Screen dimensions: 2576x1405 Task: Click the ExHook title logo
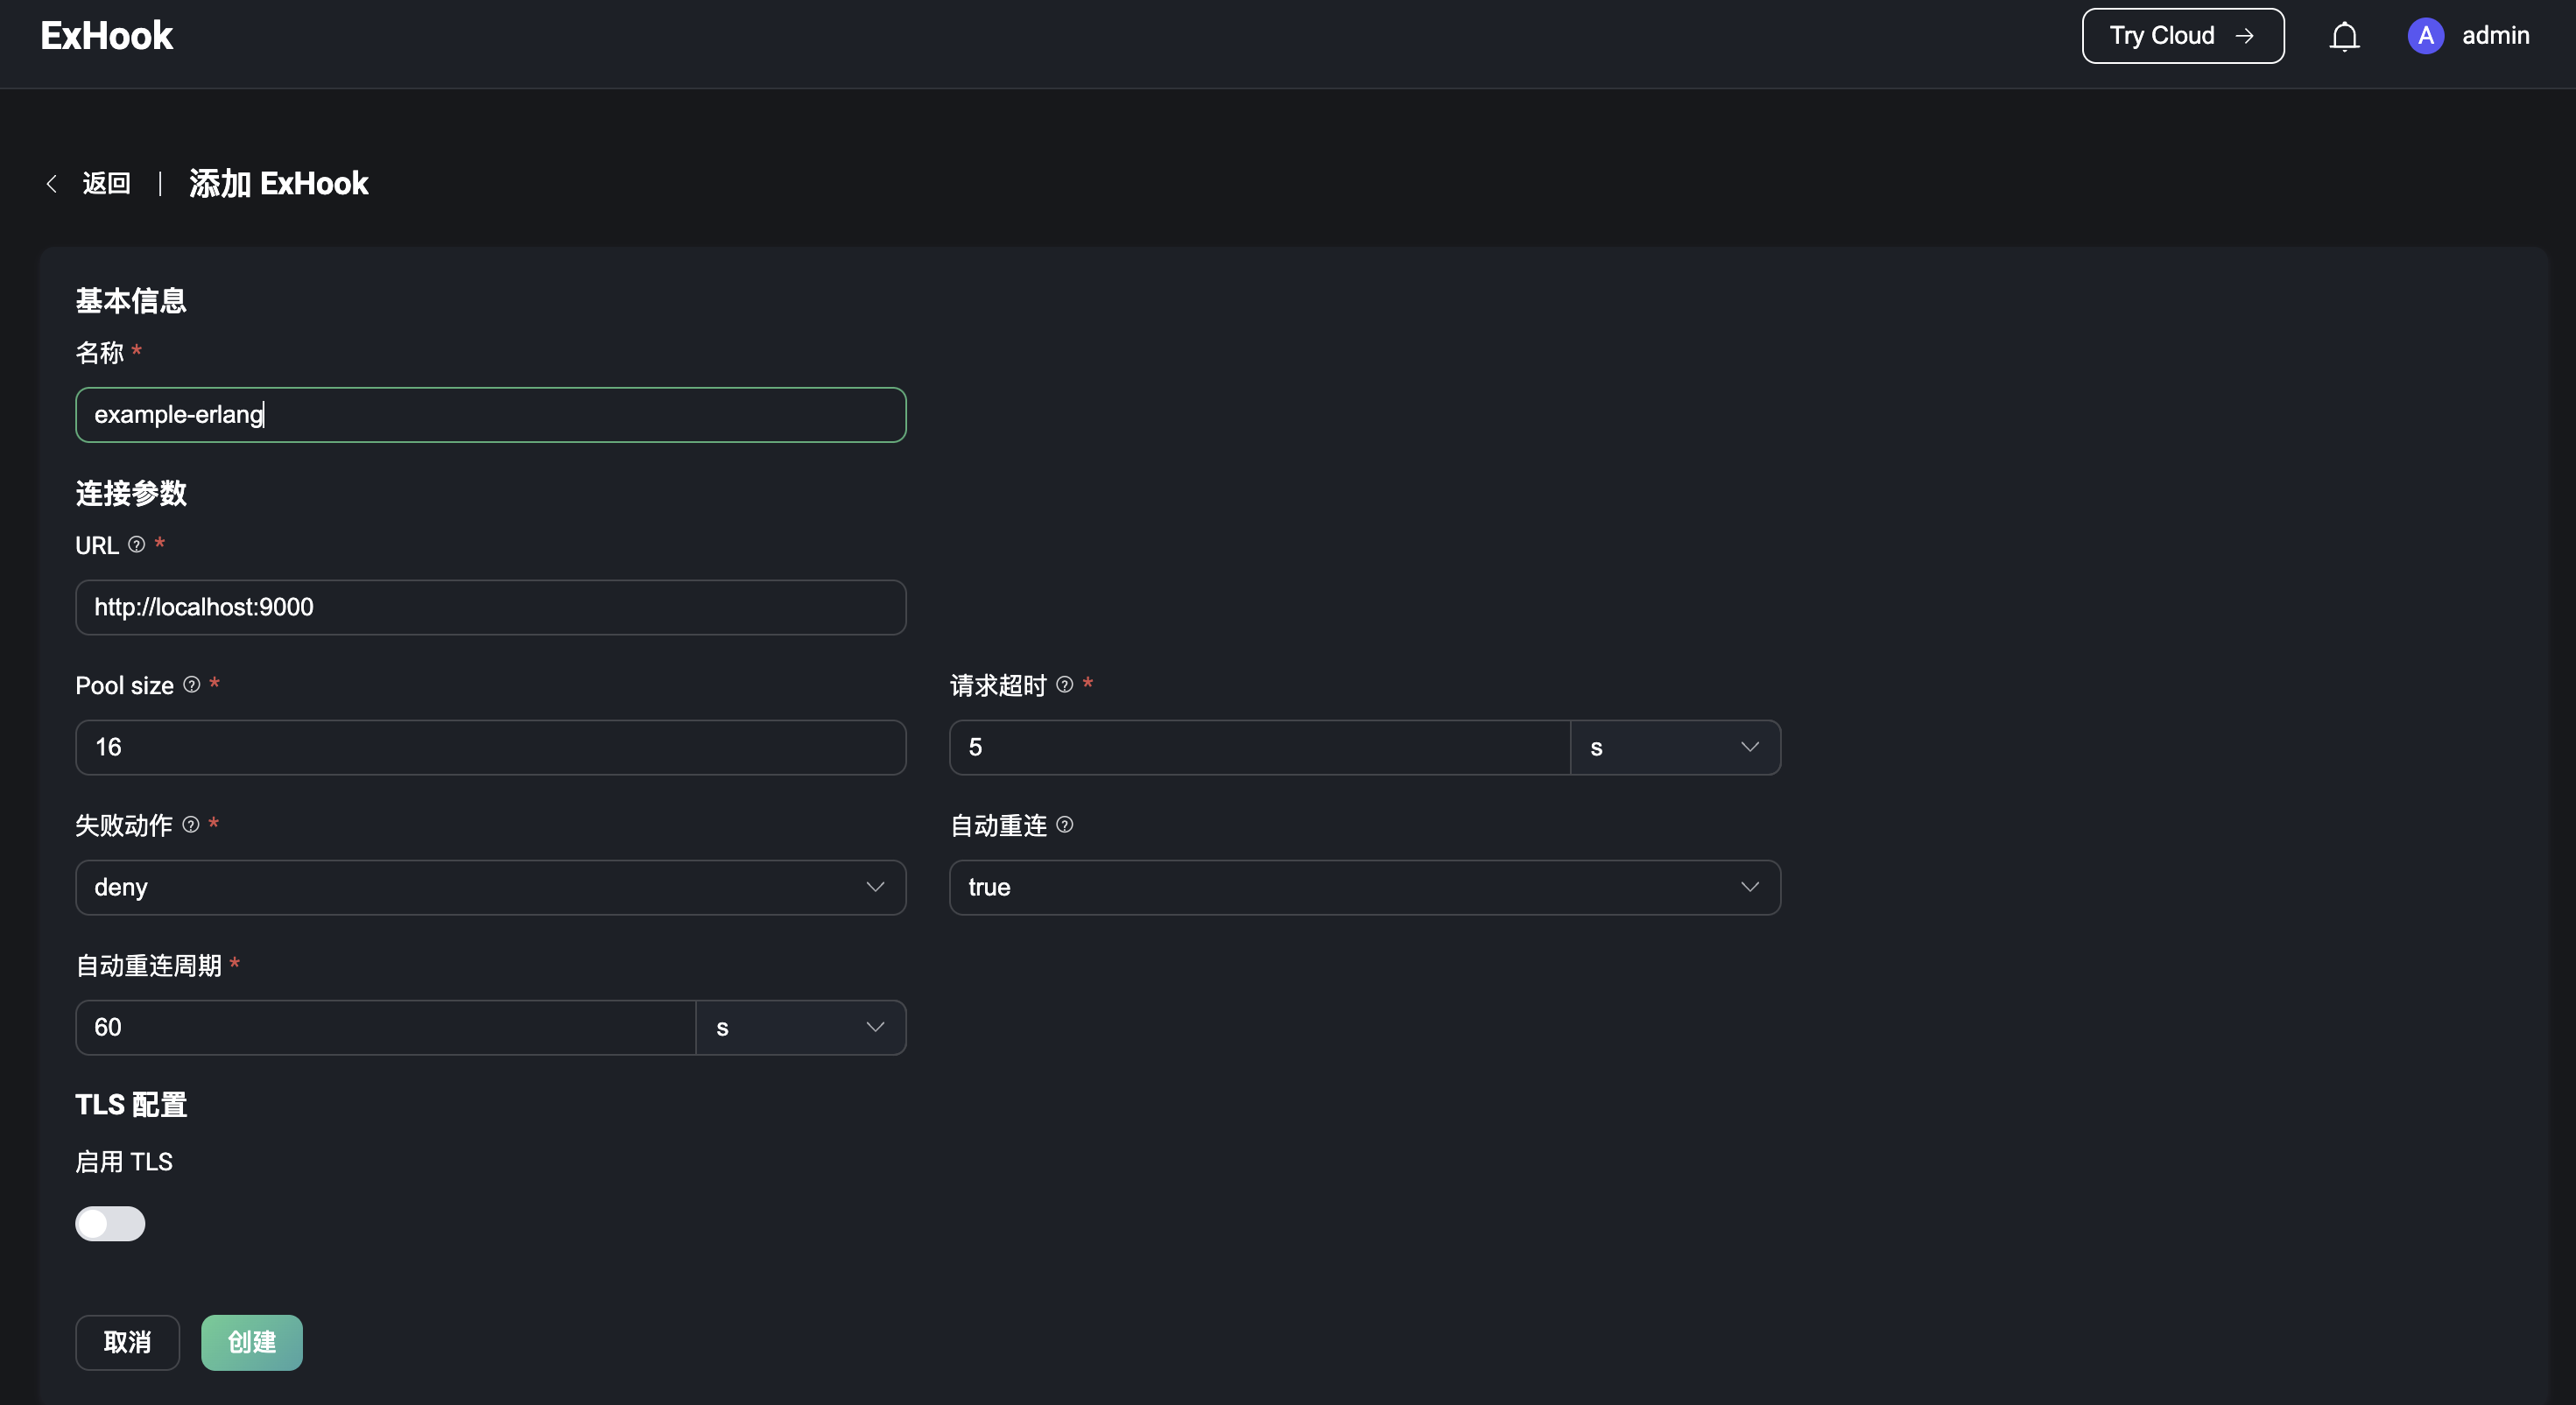point(106,35)
